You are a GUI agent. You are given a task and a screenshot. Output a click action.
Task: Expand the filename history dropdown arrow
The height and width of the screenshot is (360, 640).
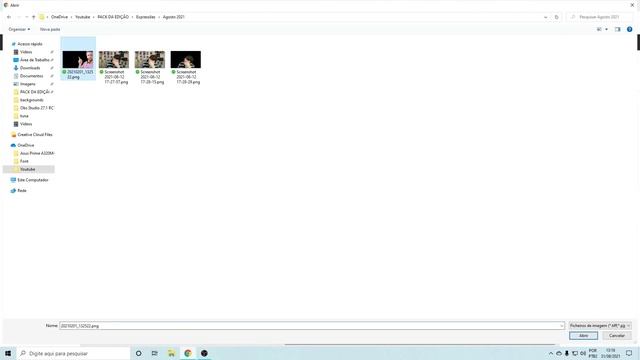[562, 326]
